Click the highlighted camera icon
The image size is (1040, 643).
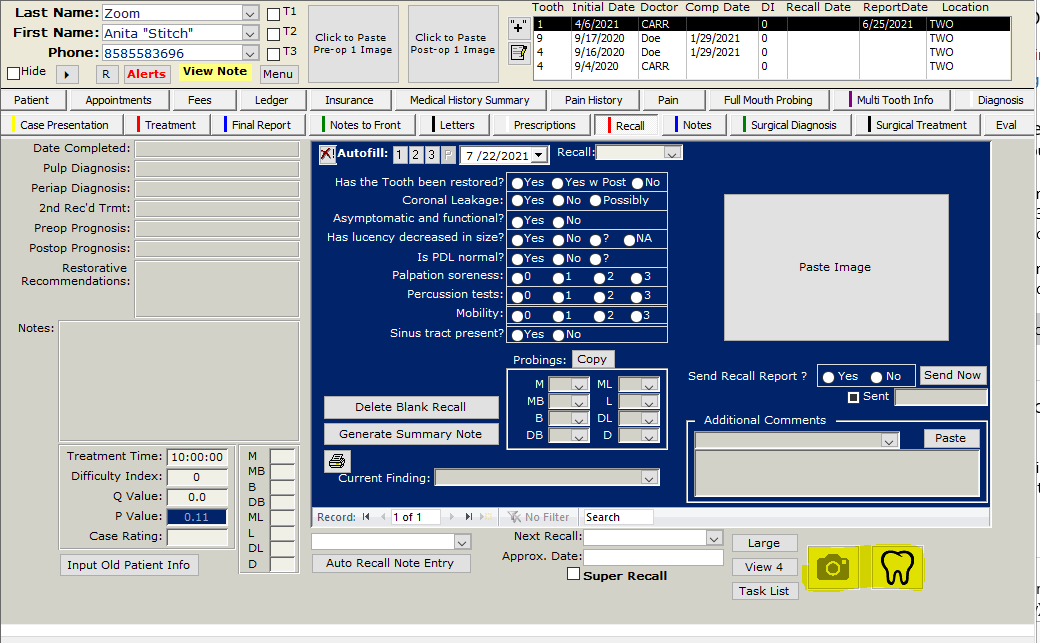coord(832,568)
